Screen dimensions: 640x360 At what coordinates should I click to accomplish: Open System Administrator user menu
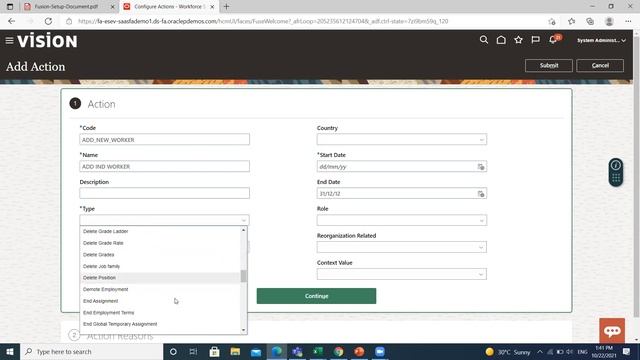click(601, 40)
